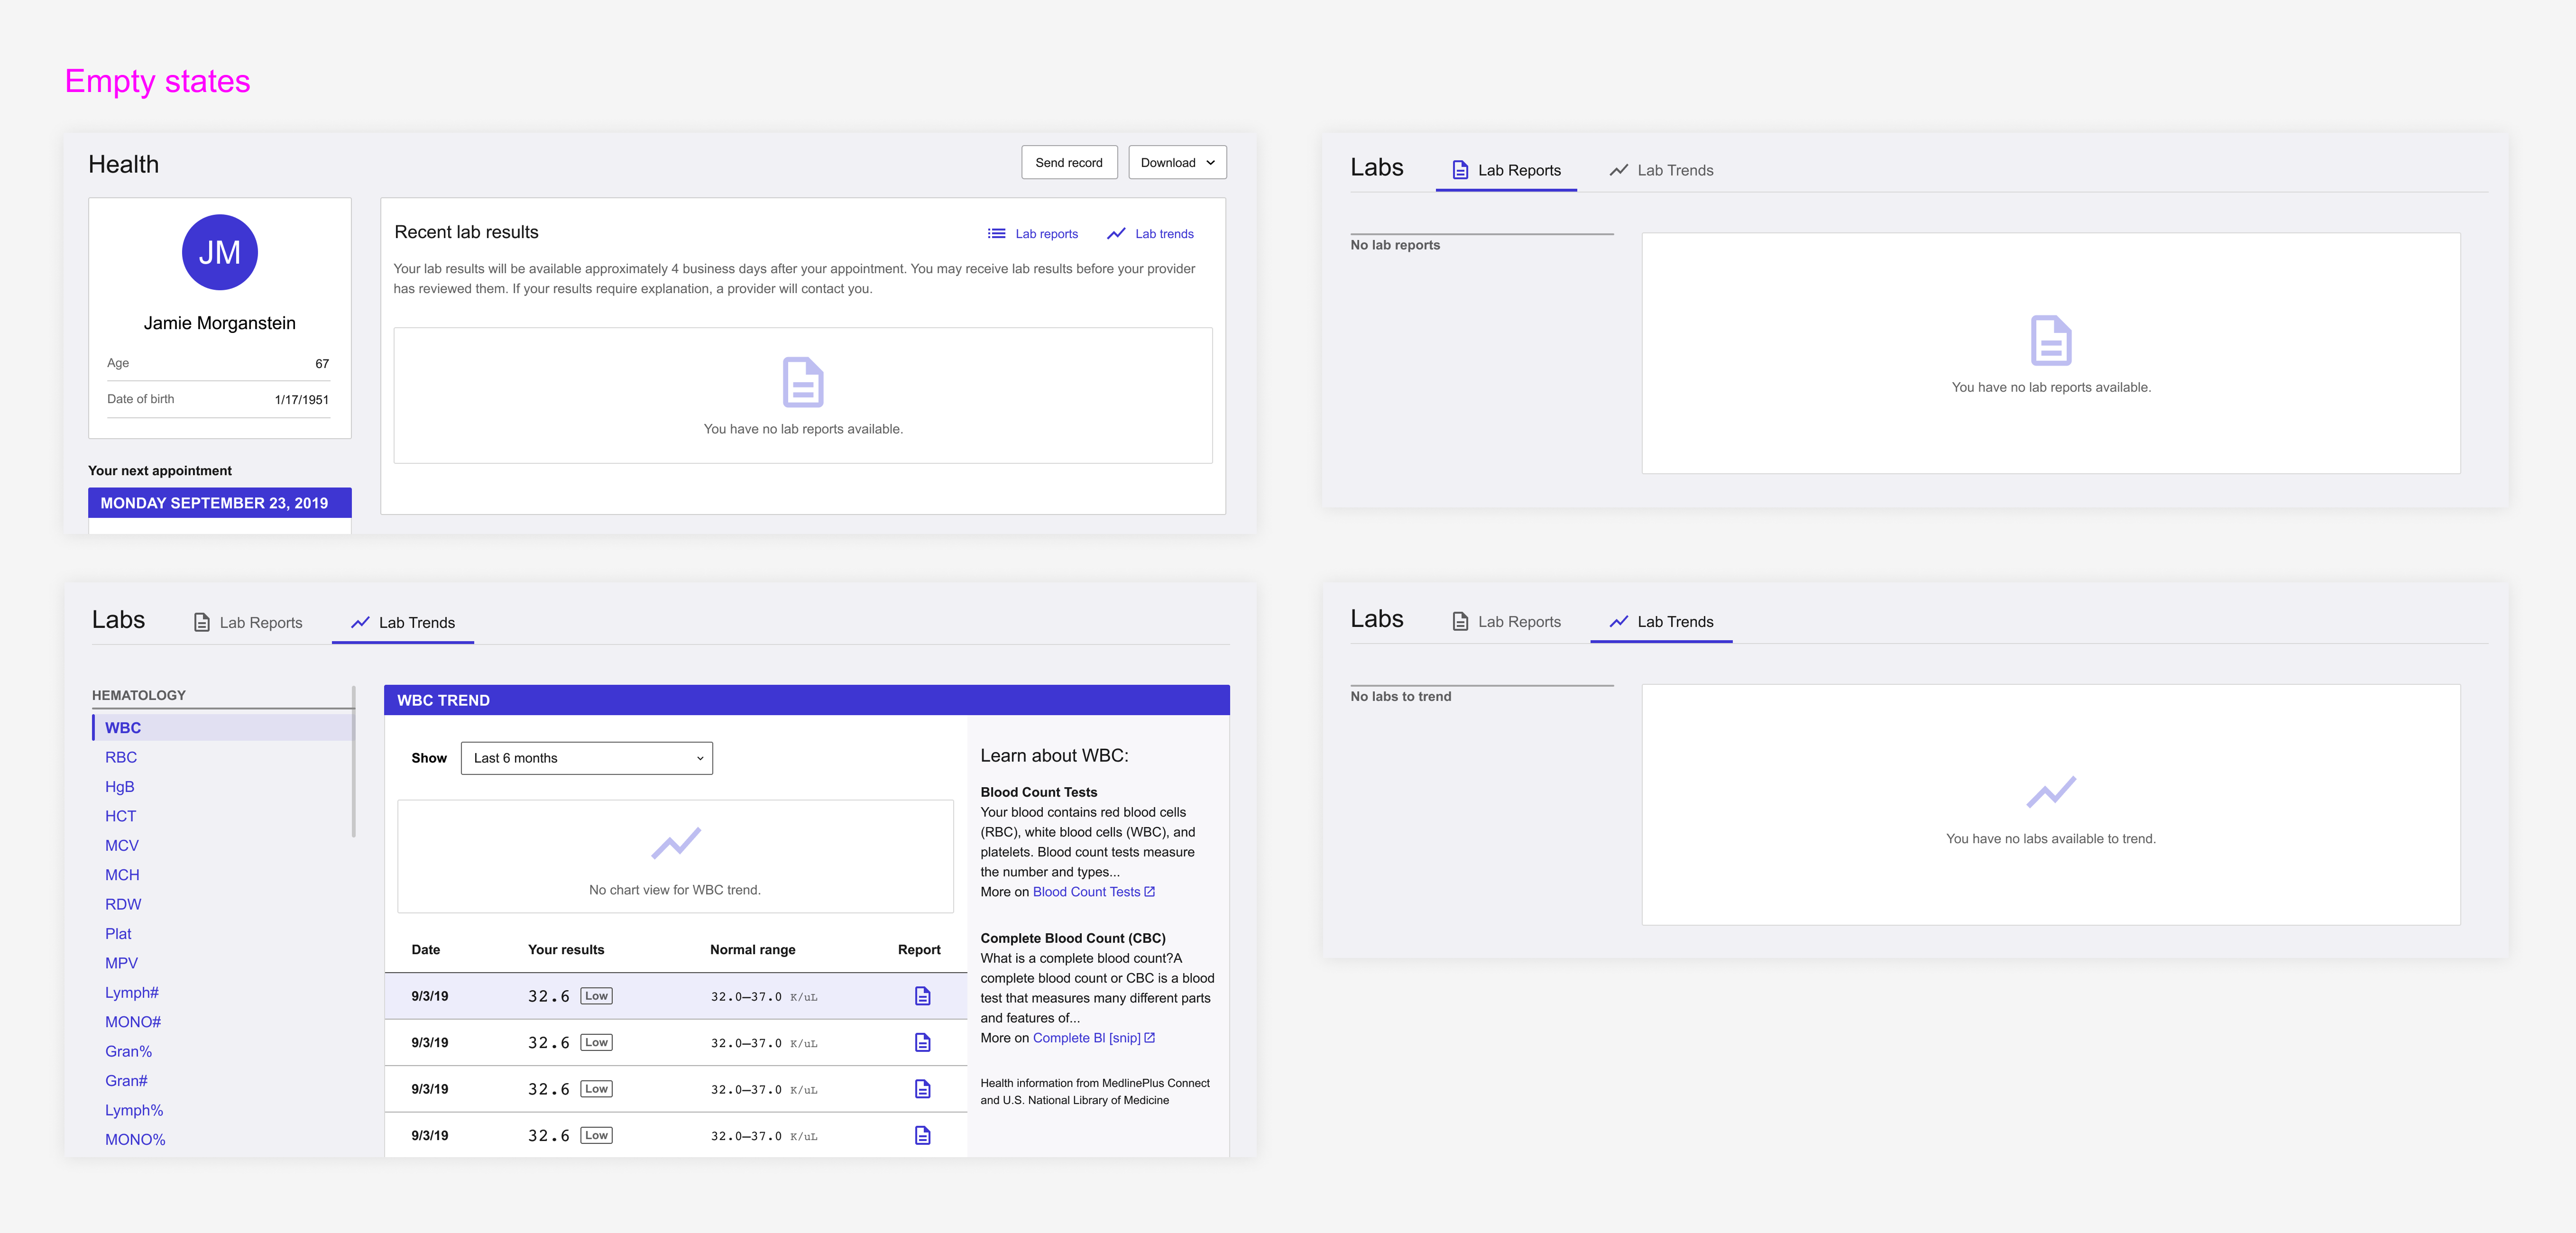This screenshot has width=2576, height=1233.
Task: Select Lymph# in the Hematology list
Action: pyautogui.click(x=132, y=992)
